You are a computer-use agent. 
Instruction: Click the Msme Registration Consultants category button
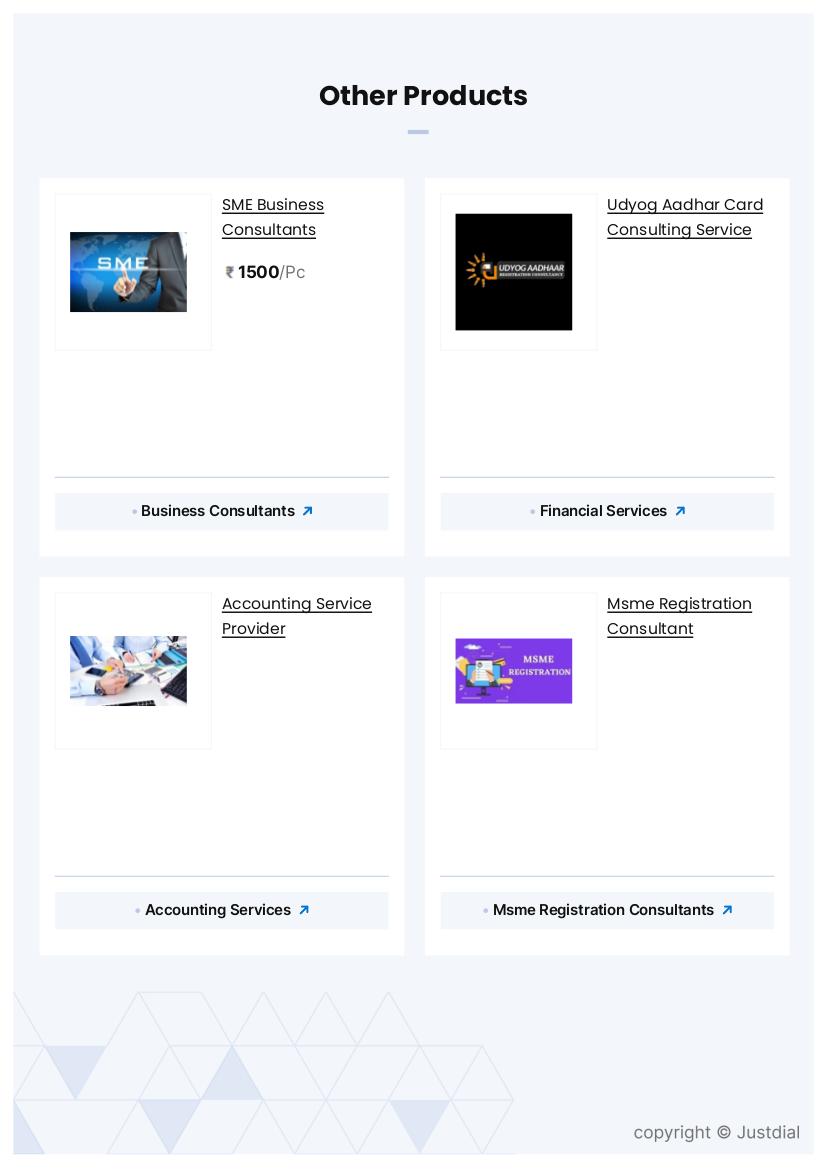pos(607,910)
